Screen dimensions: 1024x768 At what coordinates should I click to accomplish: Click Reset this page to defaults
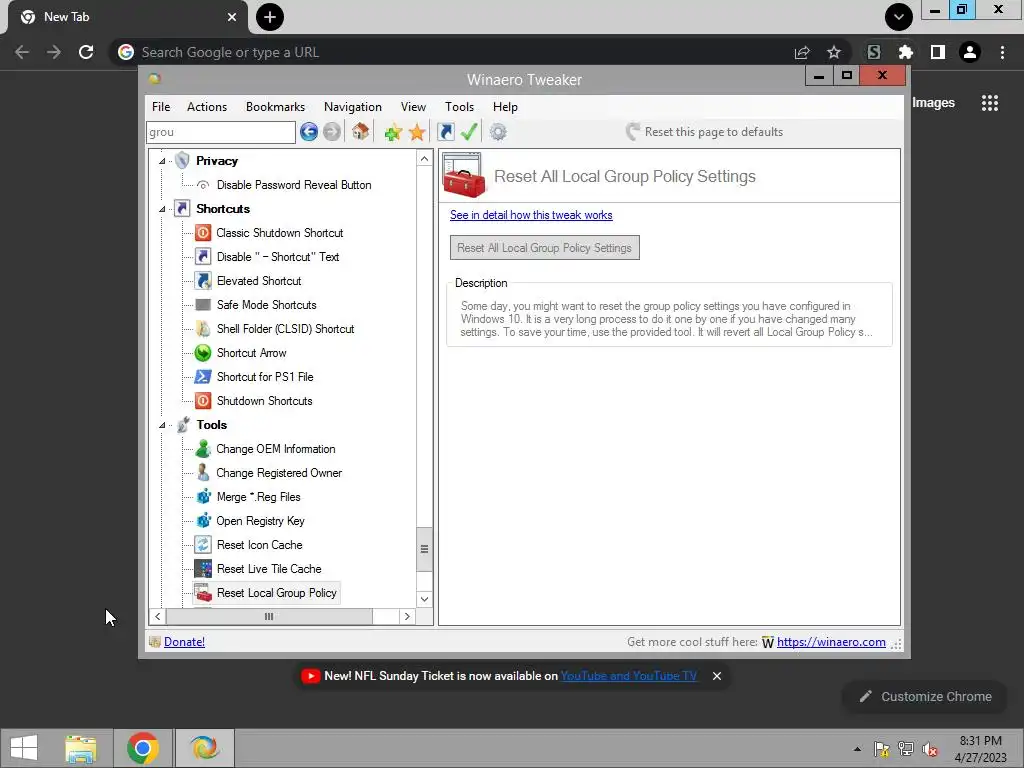click(704, 132)
